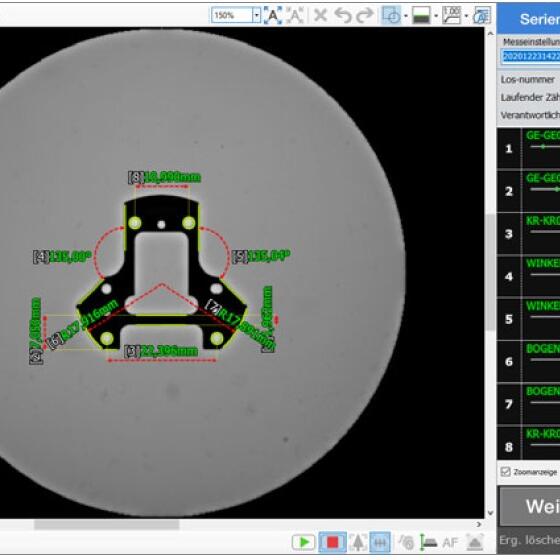The width and height of the screenshot is (560, 560).
Task: Click measurement label [5] 135,04°
Action: [261, 256]
